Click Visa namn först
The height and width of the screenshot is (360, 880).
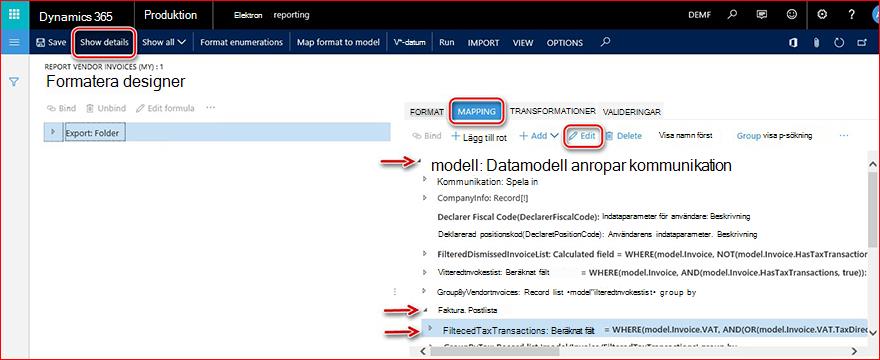(x=685, y=136)
